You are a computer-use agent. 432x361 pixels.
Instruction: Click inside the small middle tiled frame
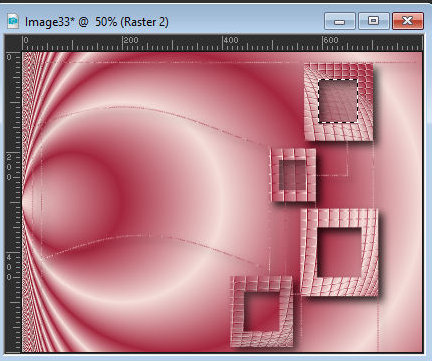click(292, 175)
